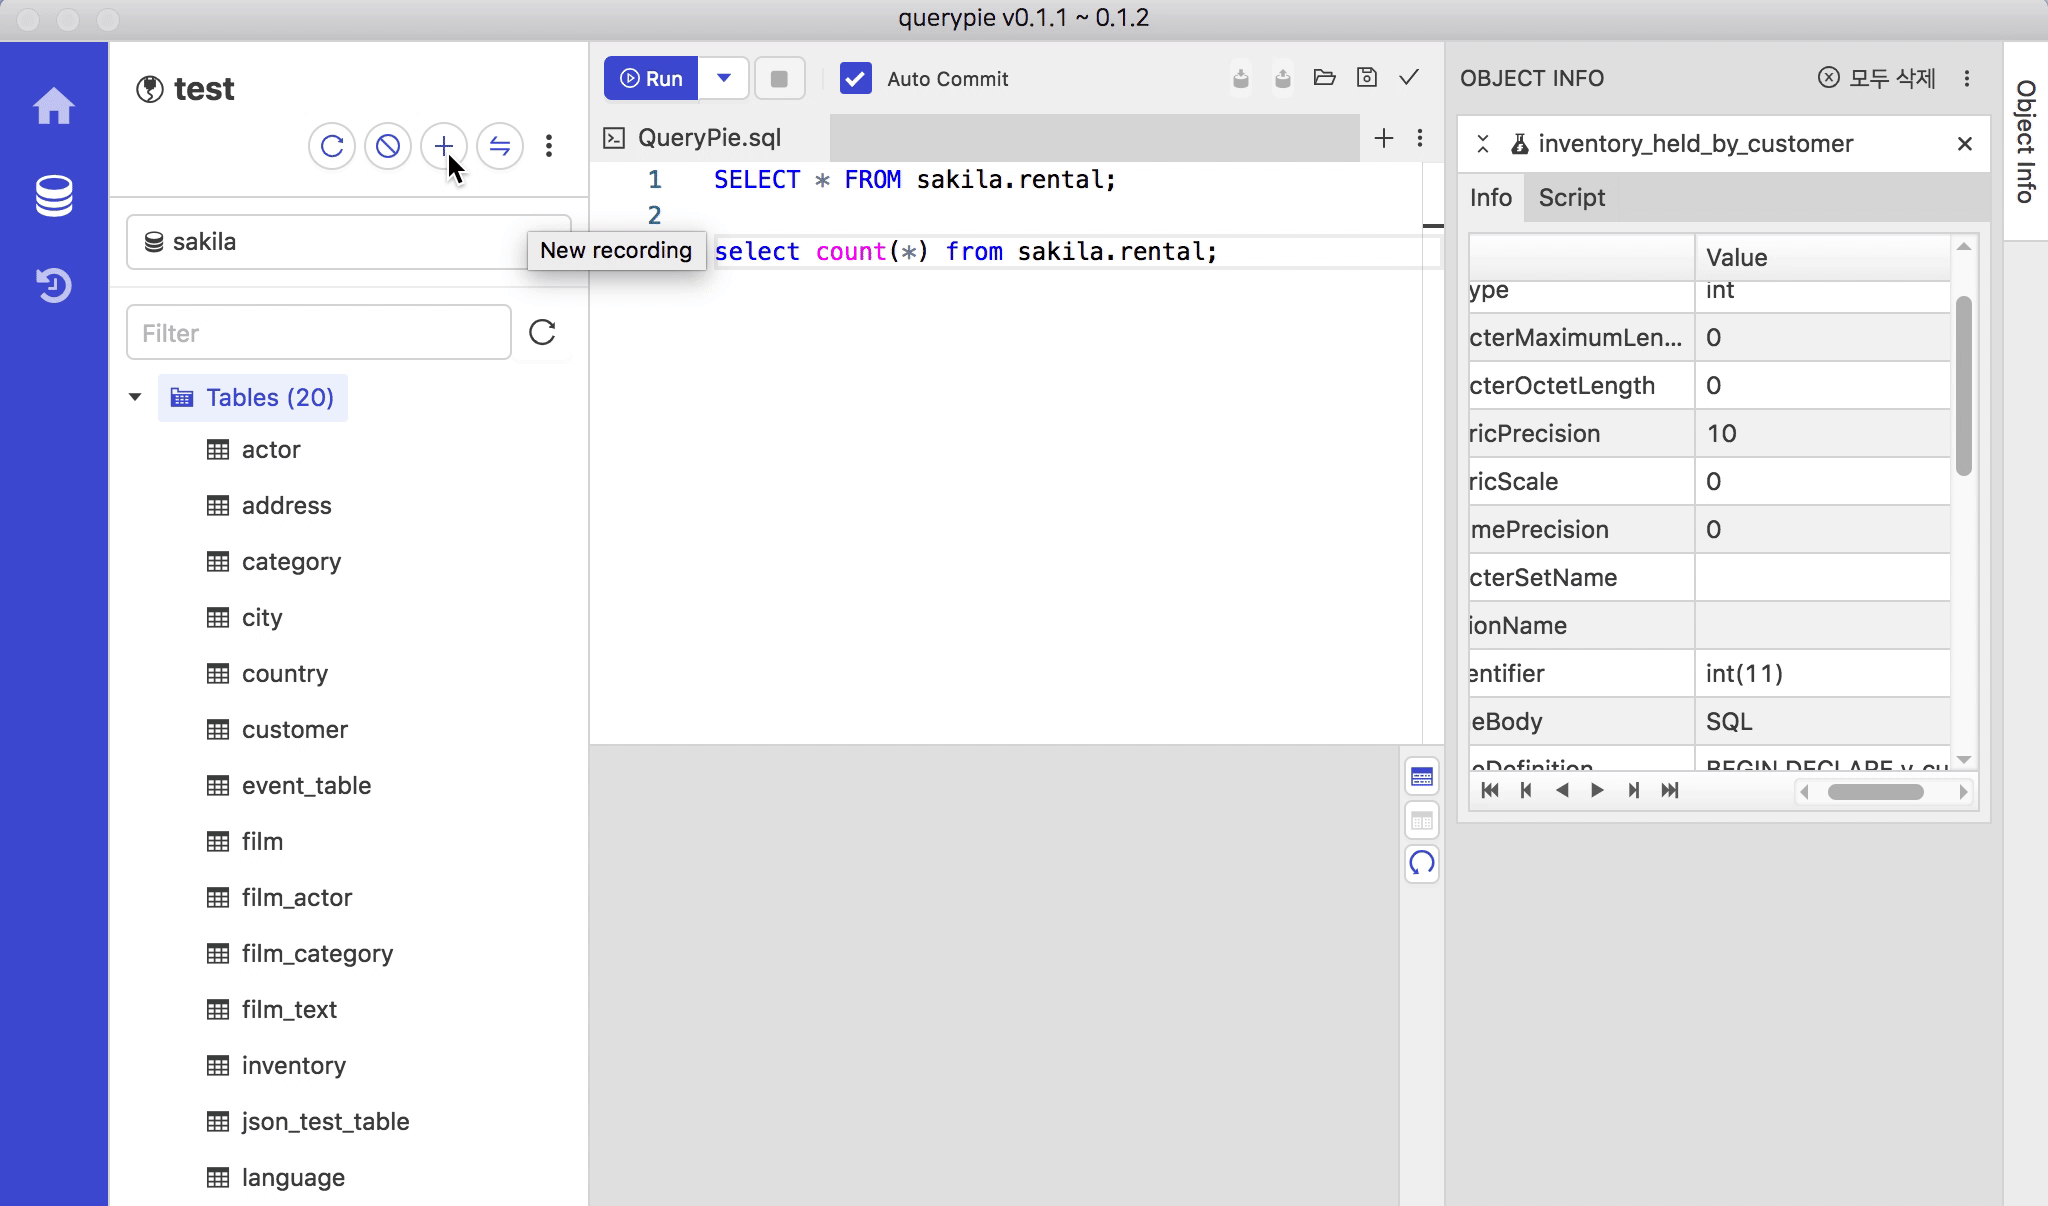
Task: Open query history sidebar icon
Action: [x=54, y=285]
